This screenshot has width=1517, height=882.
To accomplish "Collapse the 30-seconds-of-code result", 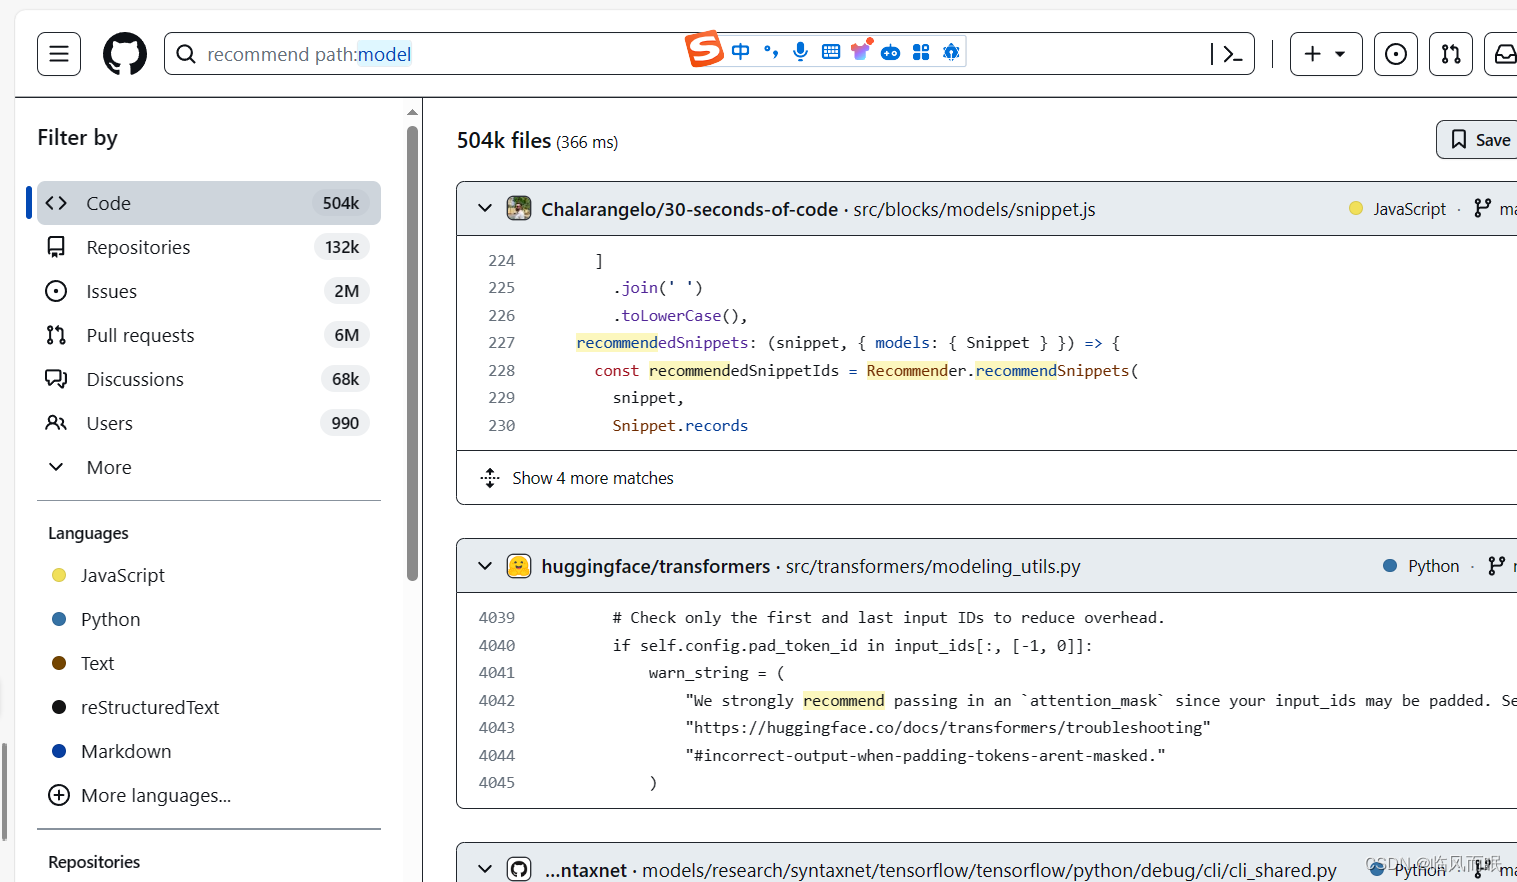I will (x=485, y=209).
